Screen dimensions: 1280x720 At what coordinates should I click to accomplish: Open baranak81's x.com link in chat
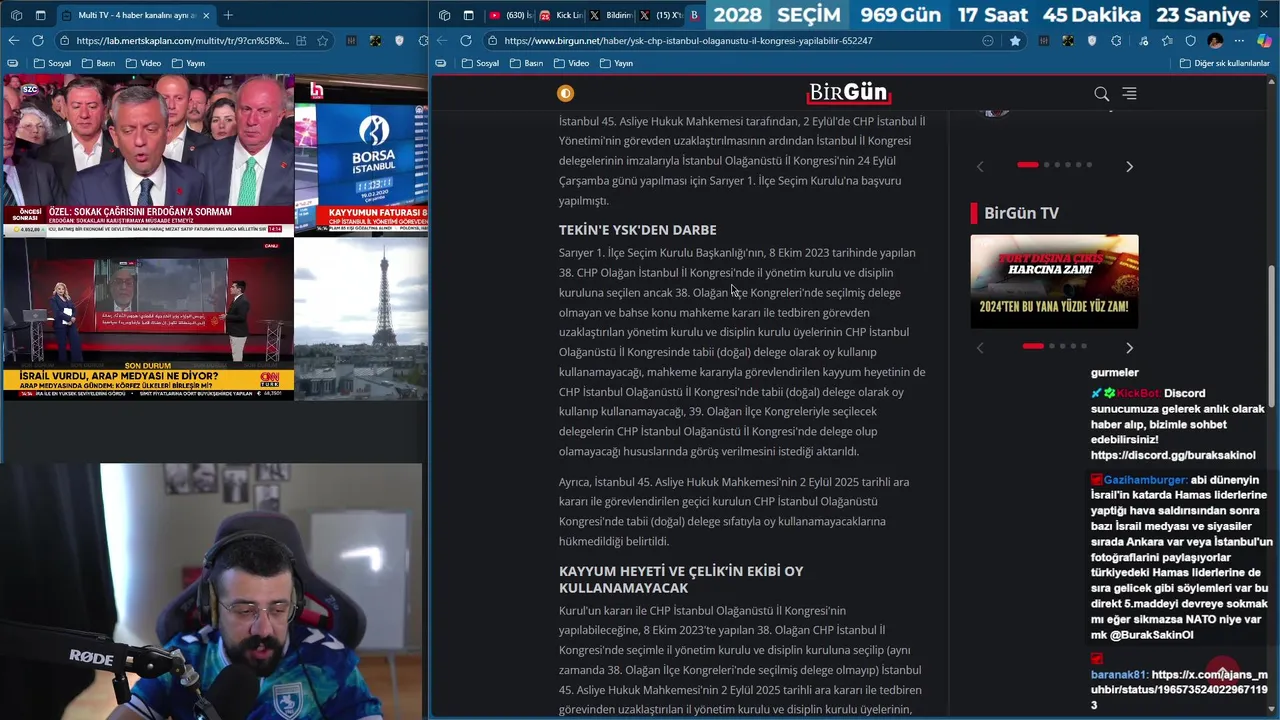point(1180,690)
